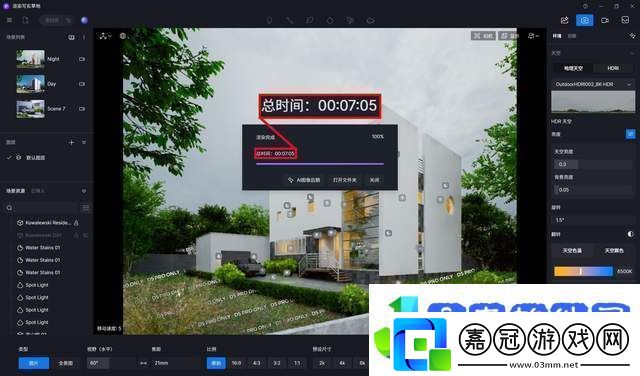Select the 4k preset size
The width and height of the screenshot is (640, 376).
point(342,363)
